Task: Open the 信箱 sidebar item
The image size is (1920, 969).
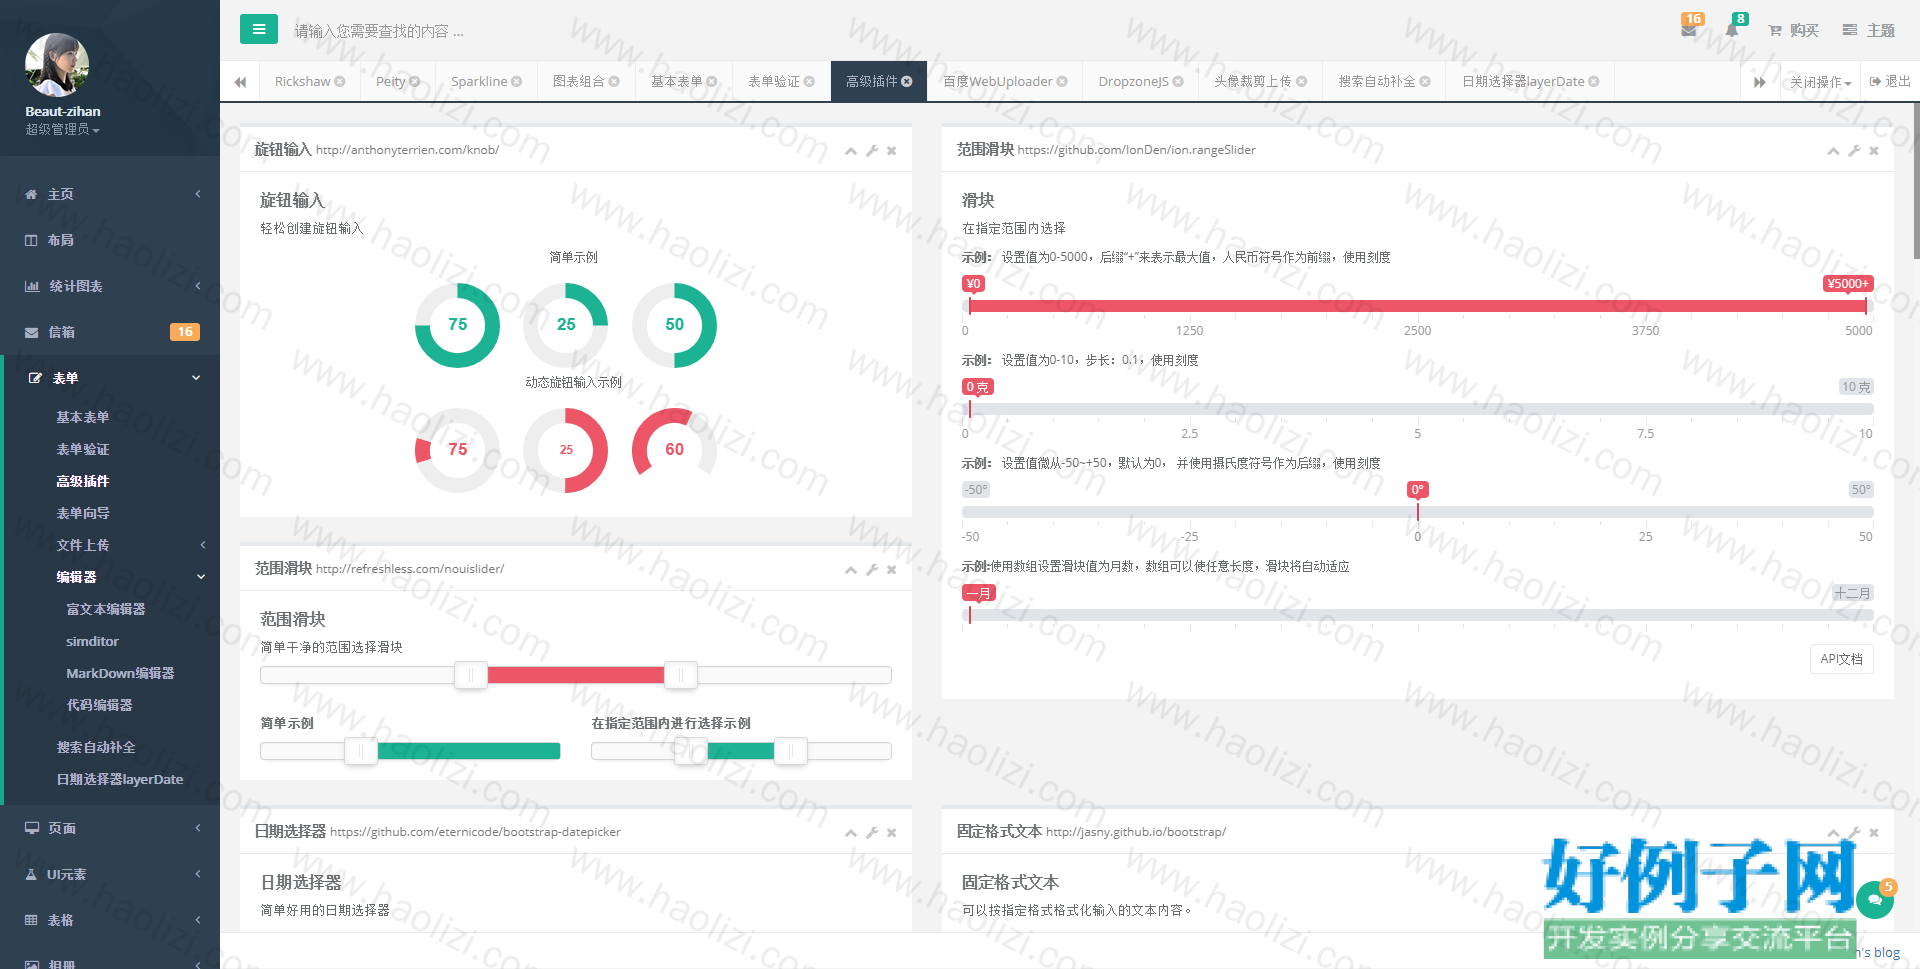Action: [110, 332]
